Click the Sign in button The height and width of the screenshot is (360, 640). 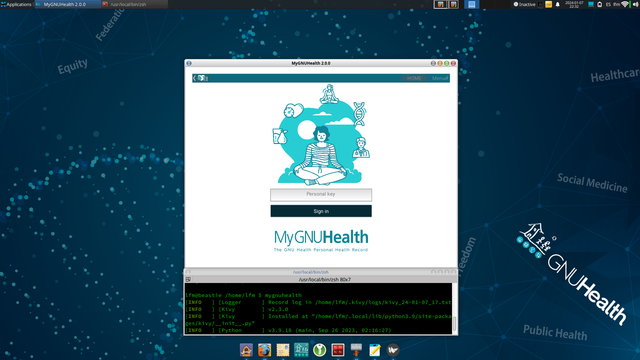point(321,211)
